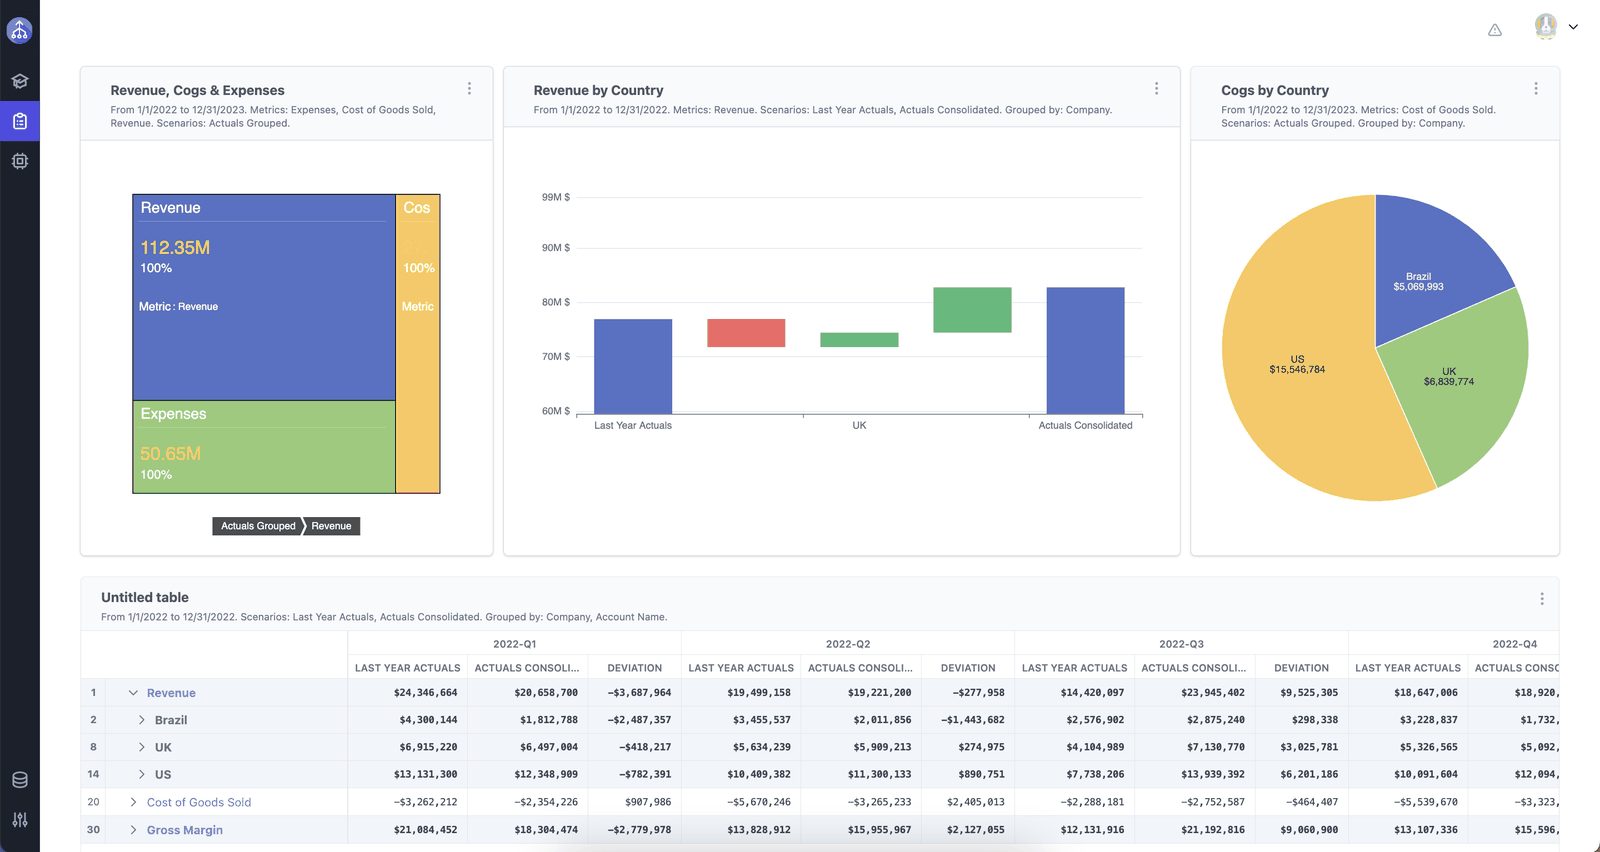Collapse the Revenue row in table
This screenshot has height=852, width=1600.
pos(133,693)
